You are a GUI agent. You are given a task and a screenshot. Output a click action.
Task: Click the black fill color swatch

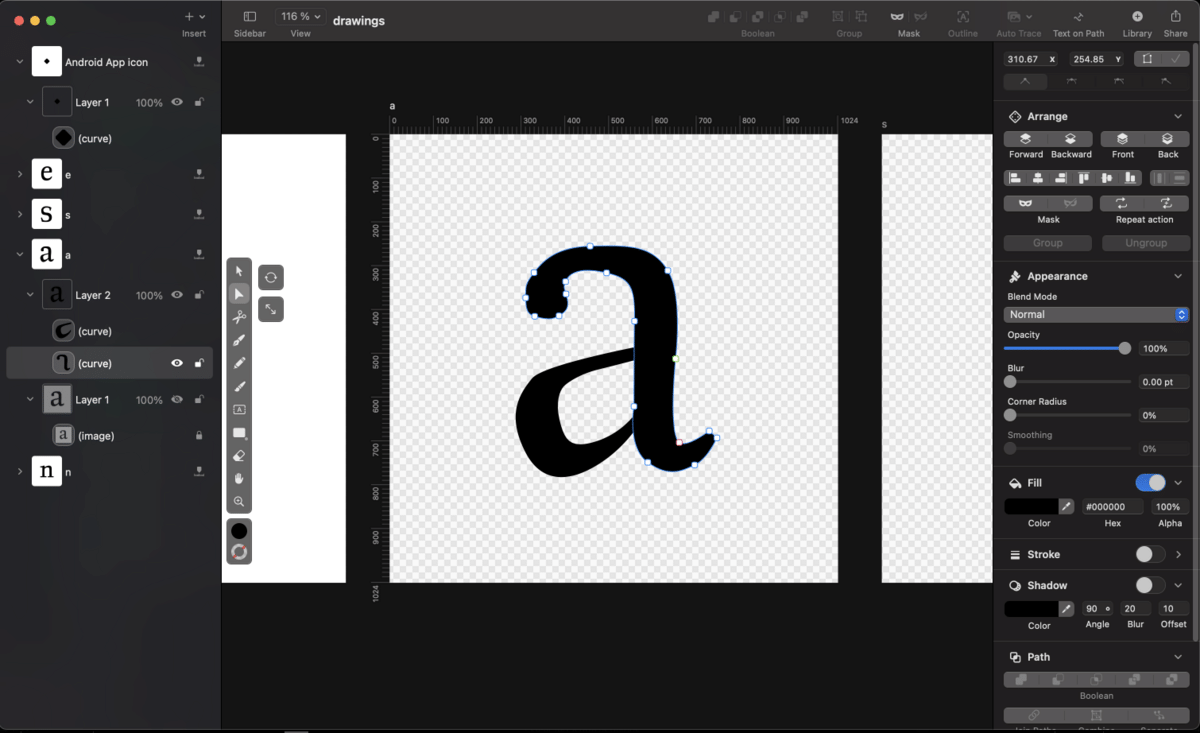[x=1031, y=507]
